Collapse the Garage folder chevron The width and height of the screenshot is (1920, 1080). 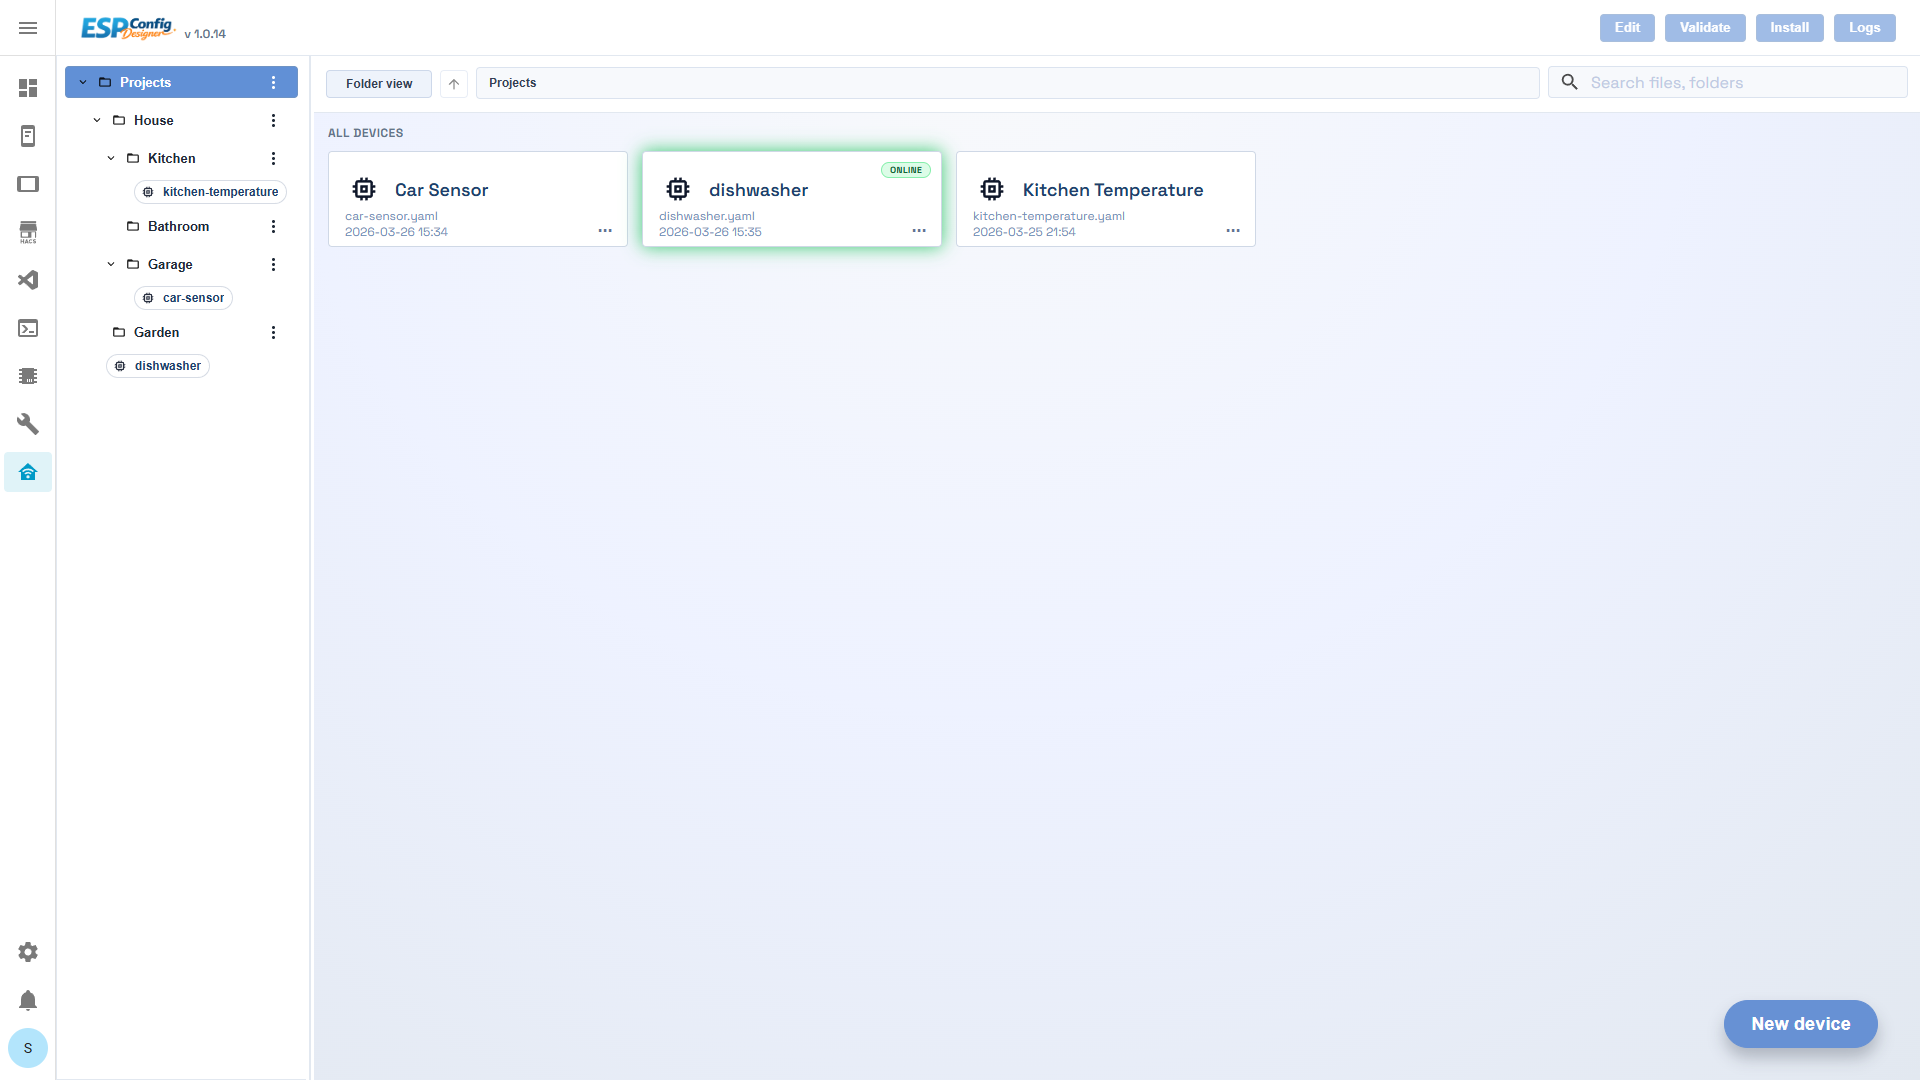111,264
